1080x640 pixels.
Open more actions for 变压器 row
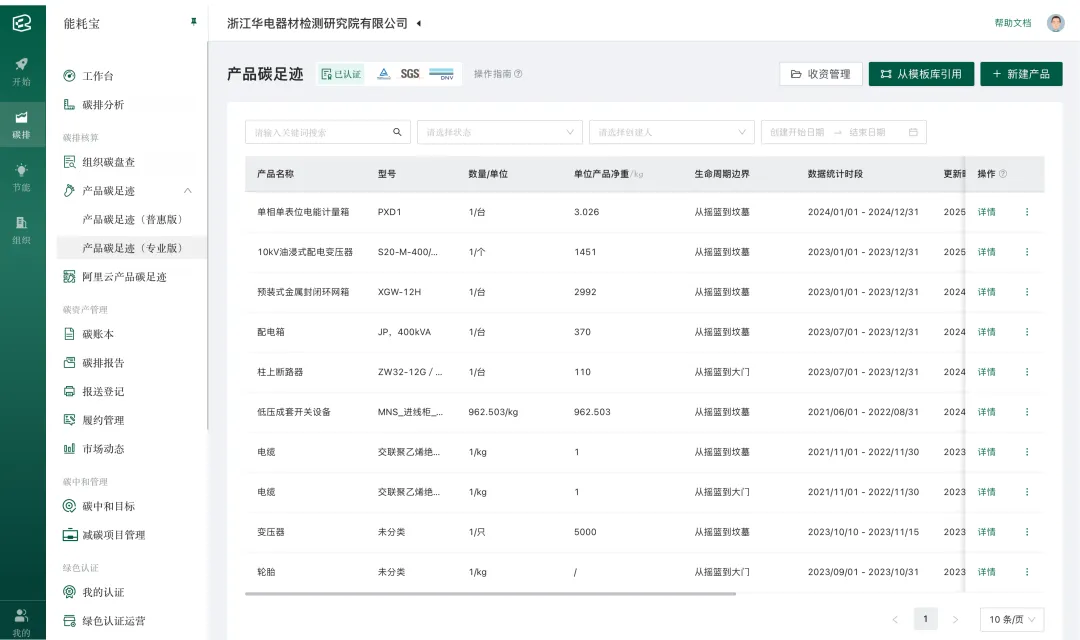[x=1026, y=532]
